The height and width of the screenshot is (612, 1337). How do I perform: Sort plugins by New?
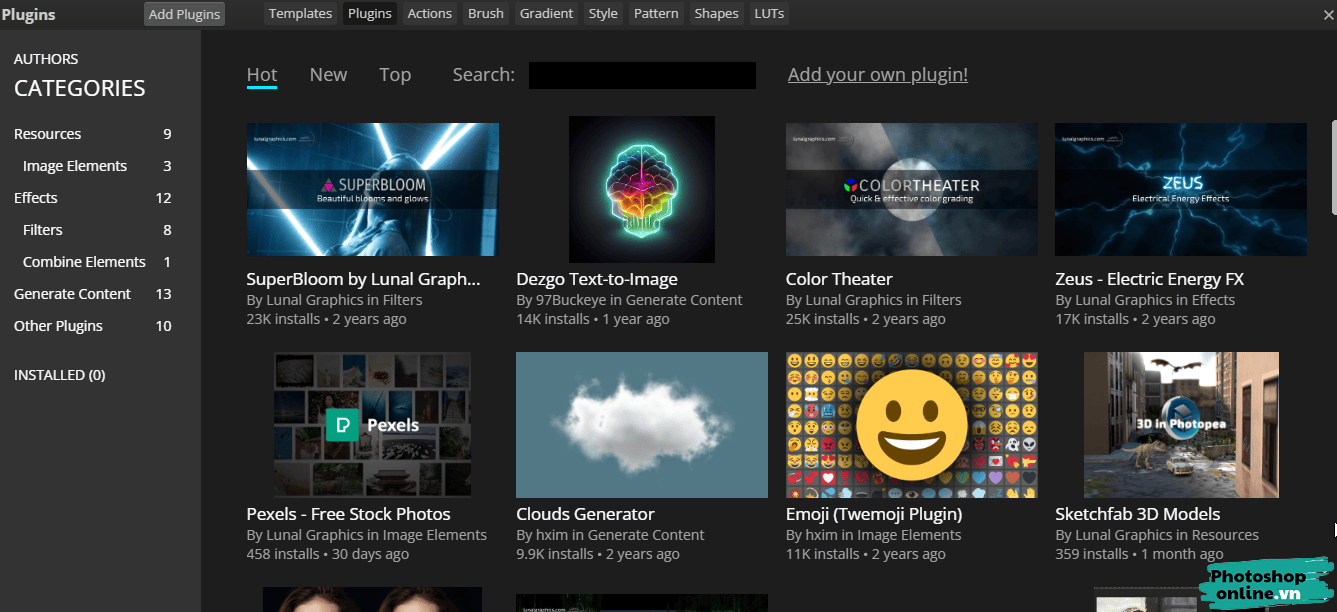point(328,74)
